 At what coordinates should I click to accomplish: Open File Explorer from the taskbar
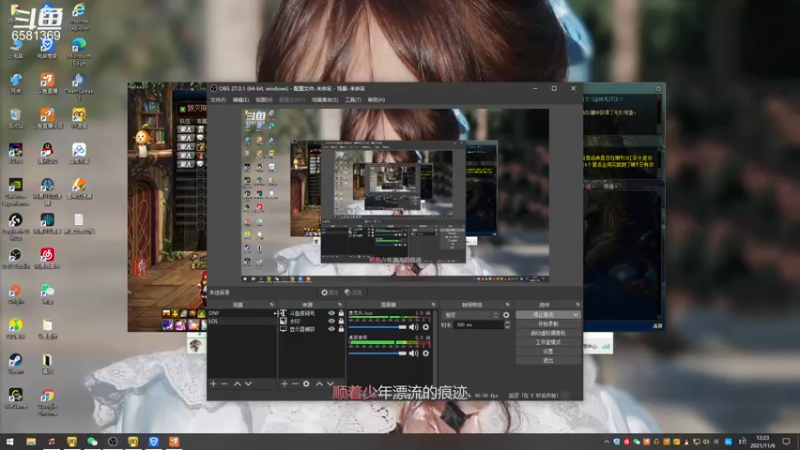31,441
